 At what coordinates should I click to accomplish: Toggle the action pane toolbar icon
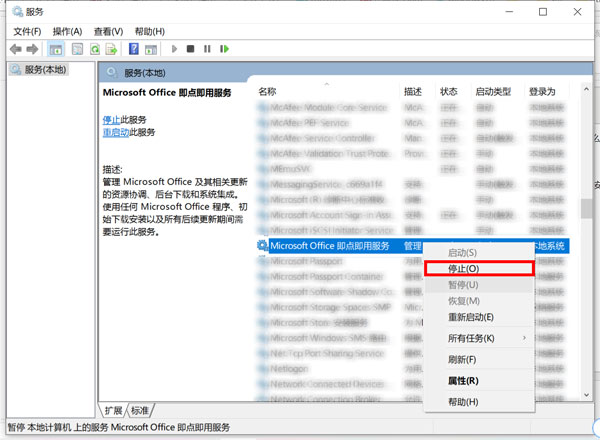151,49
